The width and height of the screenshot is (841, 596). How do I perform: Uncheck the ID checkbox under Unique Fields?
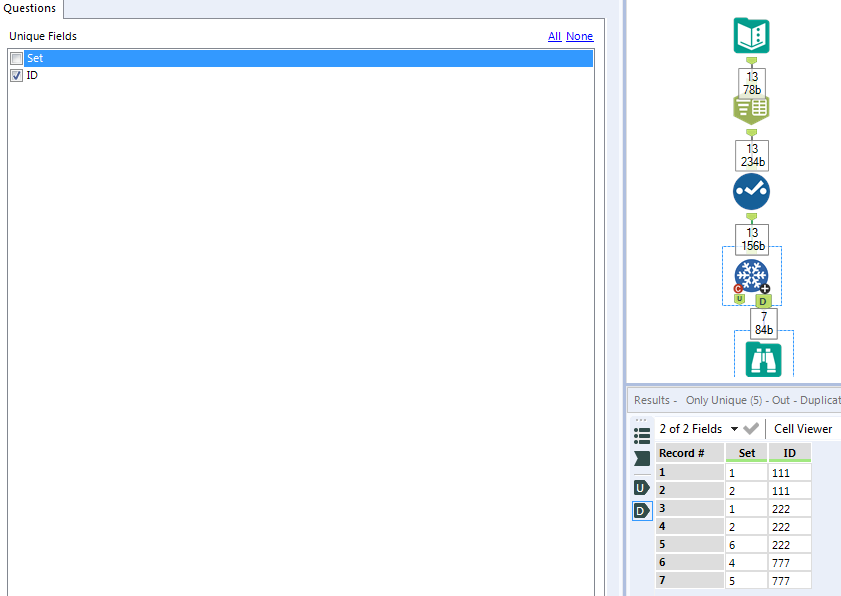point(15,74)
